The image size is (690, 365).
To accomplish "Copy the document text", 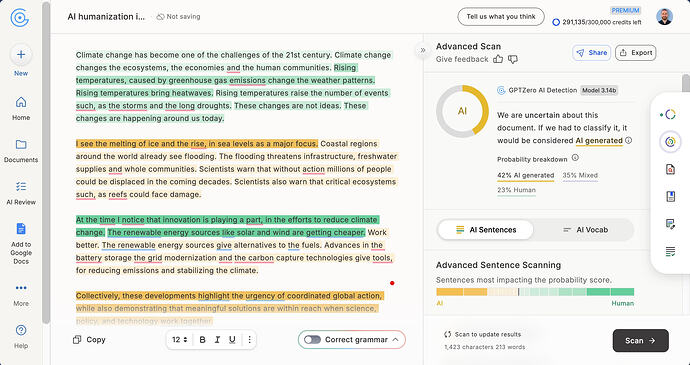I will pos(89,339).
